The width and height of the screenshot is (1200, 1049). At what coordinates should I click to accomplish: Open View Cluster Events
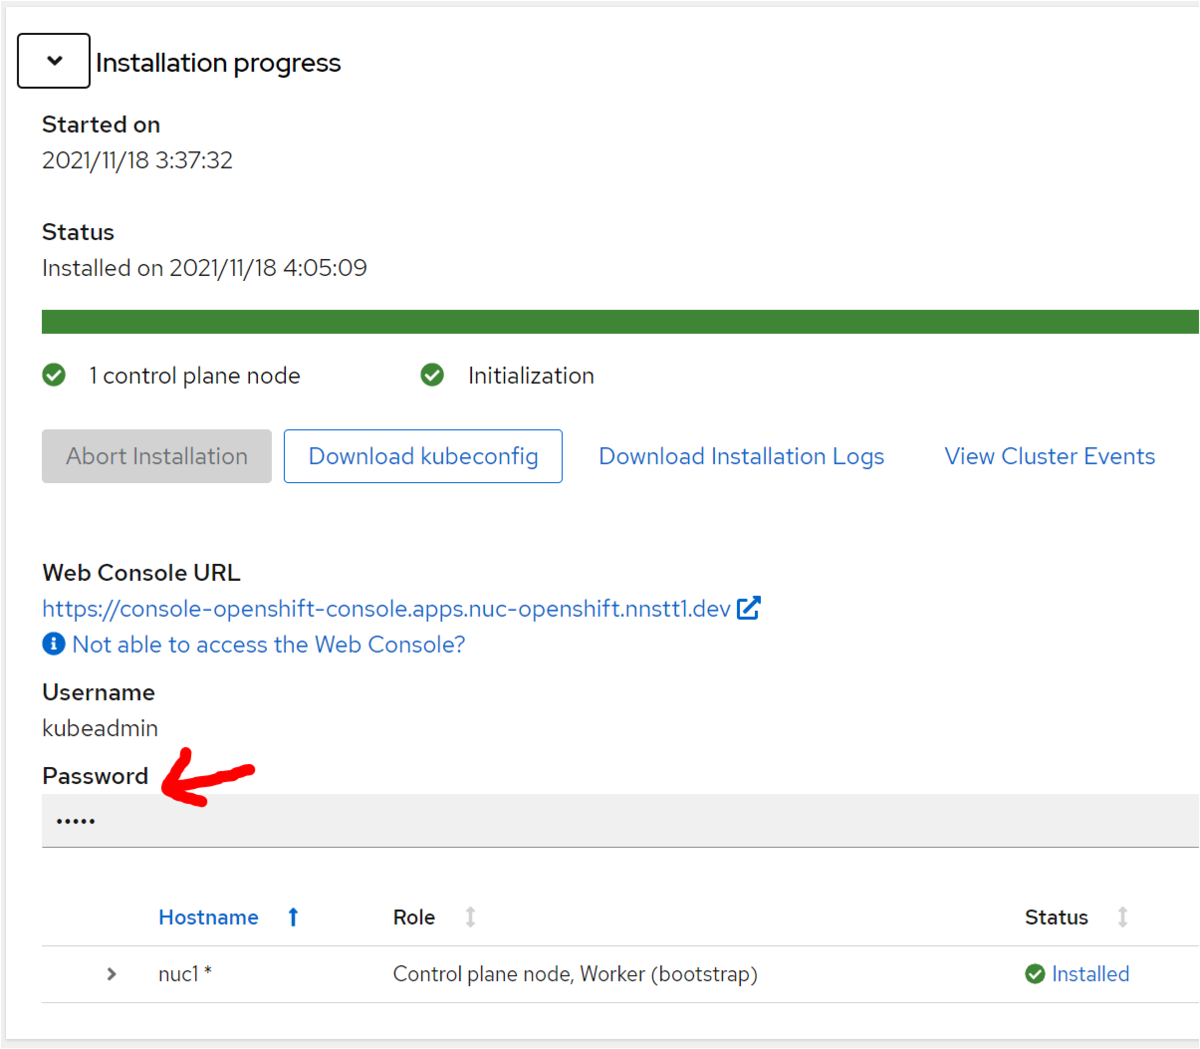pos(1049,456)
